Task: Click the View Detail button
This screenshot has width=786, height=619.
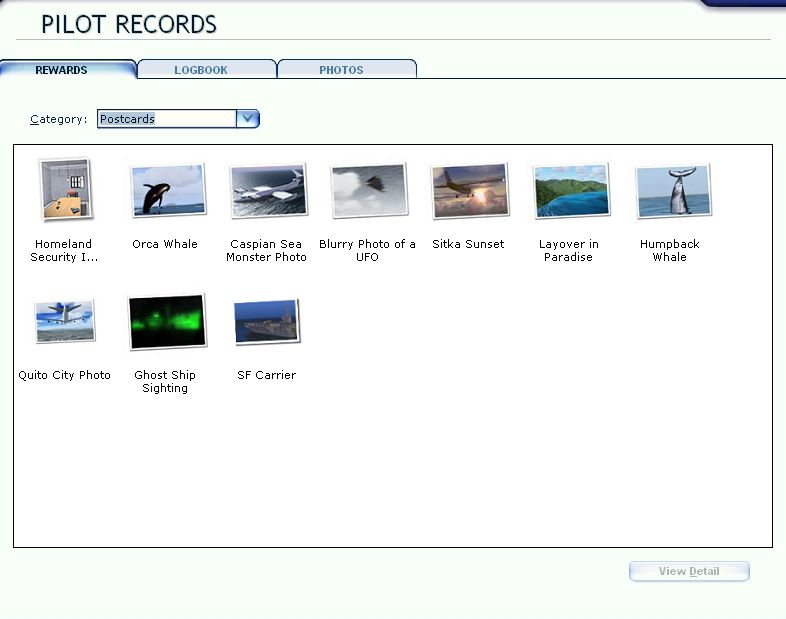Action: point(689,571)
